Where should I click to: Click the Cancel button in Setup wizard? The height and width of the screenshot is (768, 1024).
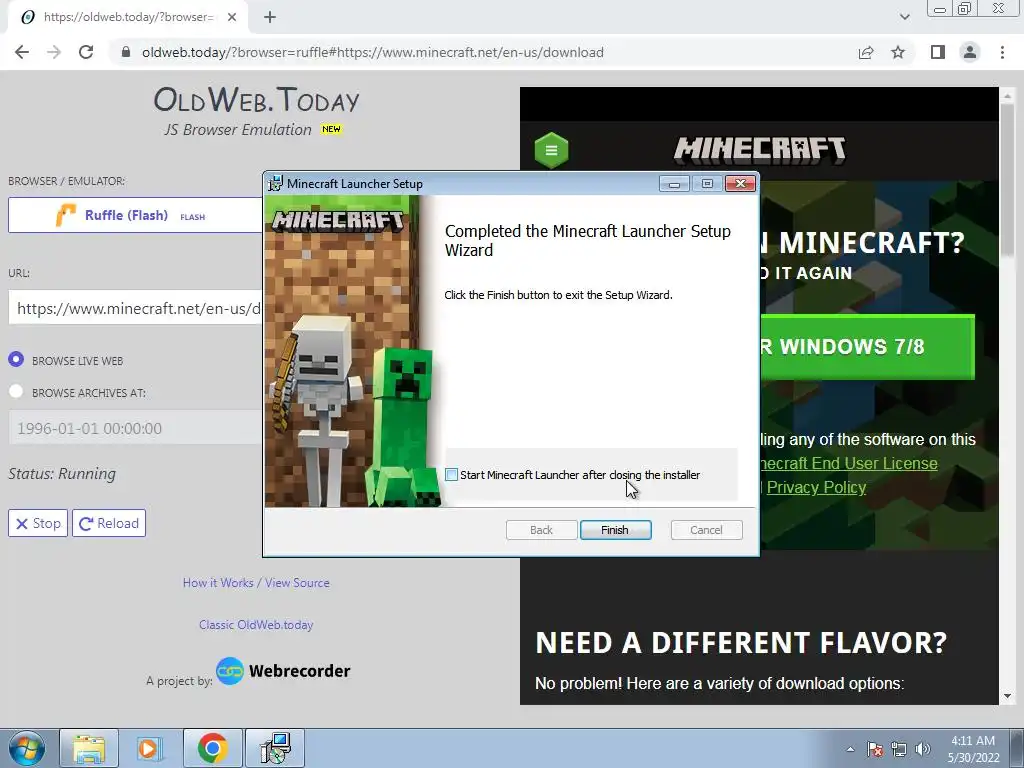[x=706, y=530]
